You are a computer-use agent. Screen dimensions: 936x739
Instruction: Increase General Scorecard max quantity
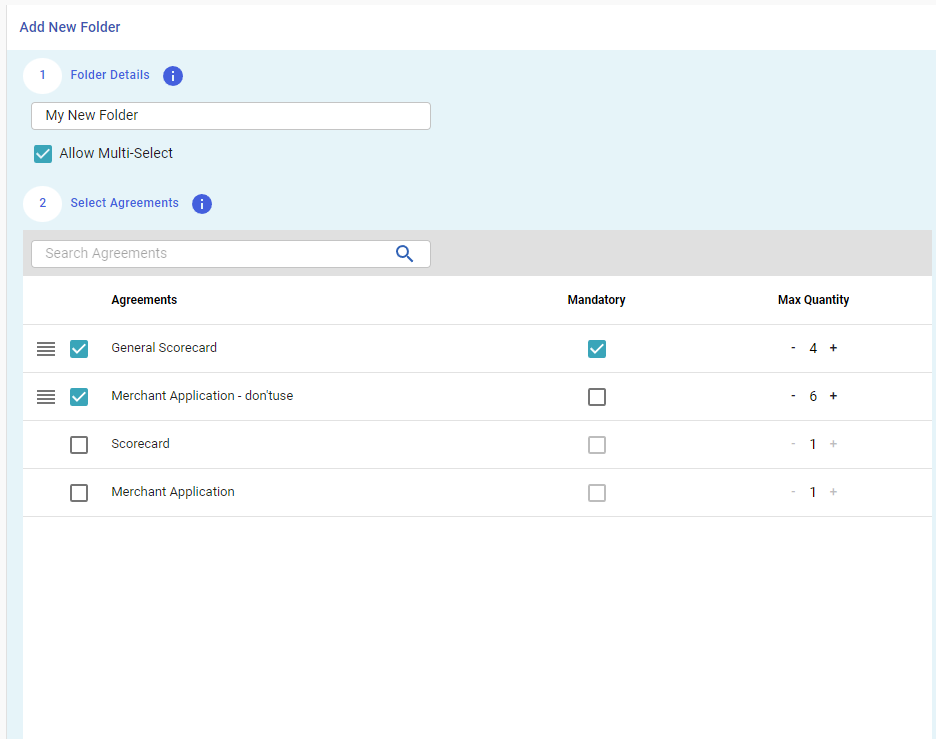(833, 347)
